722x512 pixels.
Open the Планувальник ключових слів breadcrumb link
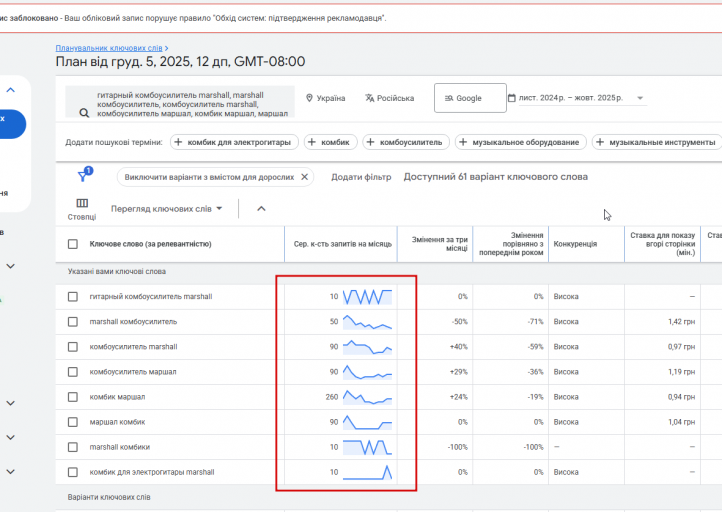(x=109, y=48)
